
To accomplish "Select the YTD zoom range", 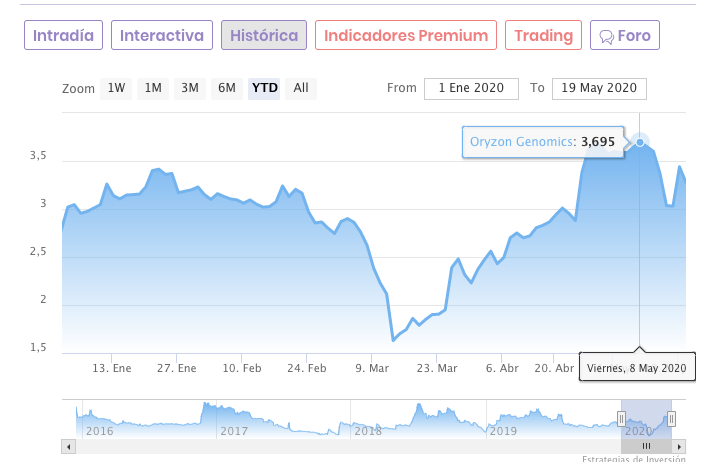I will coord(265,88).
